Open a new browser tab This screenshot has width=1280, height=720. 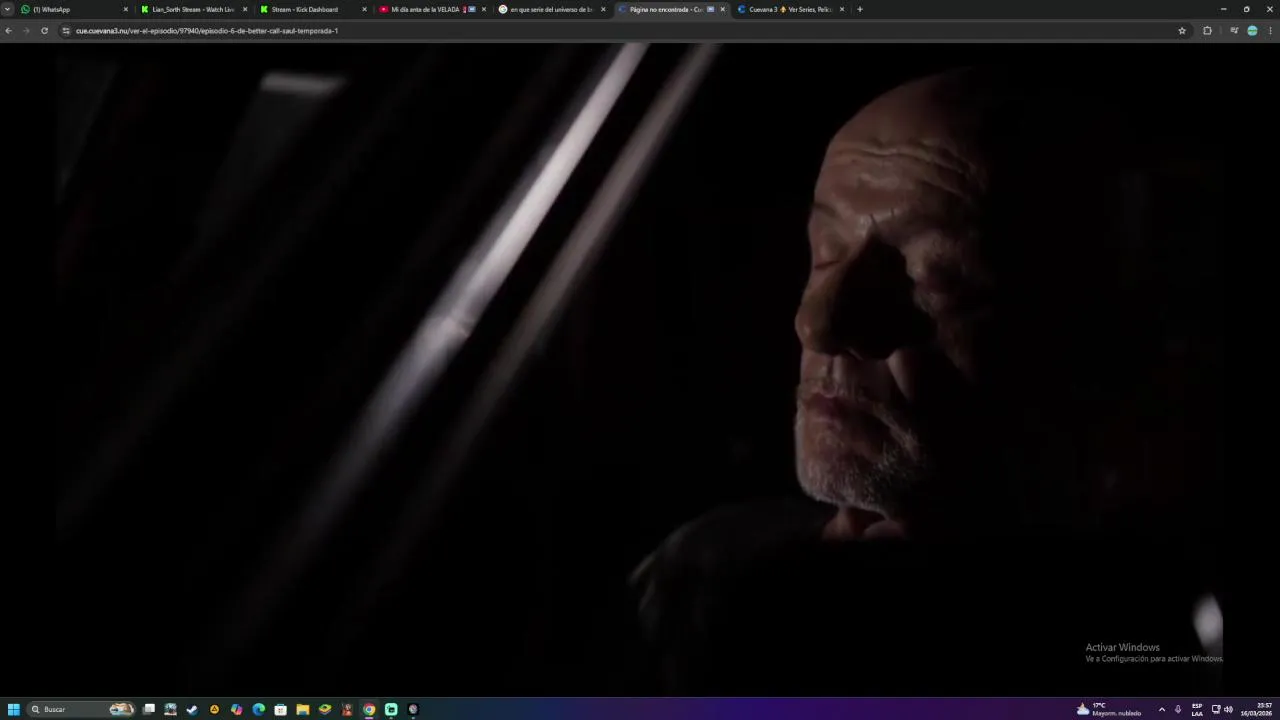coord(860,9)
